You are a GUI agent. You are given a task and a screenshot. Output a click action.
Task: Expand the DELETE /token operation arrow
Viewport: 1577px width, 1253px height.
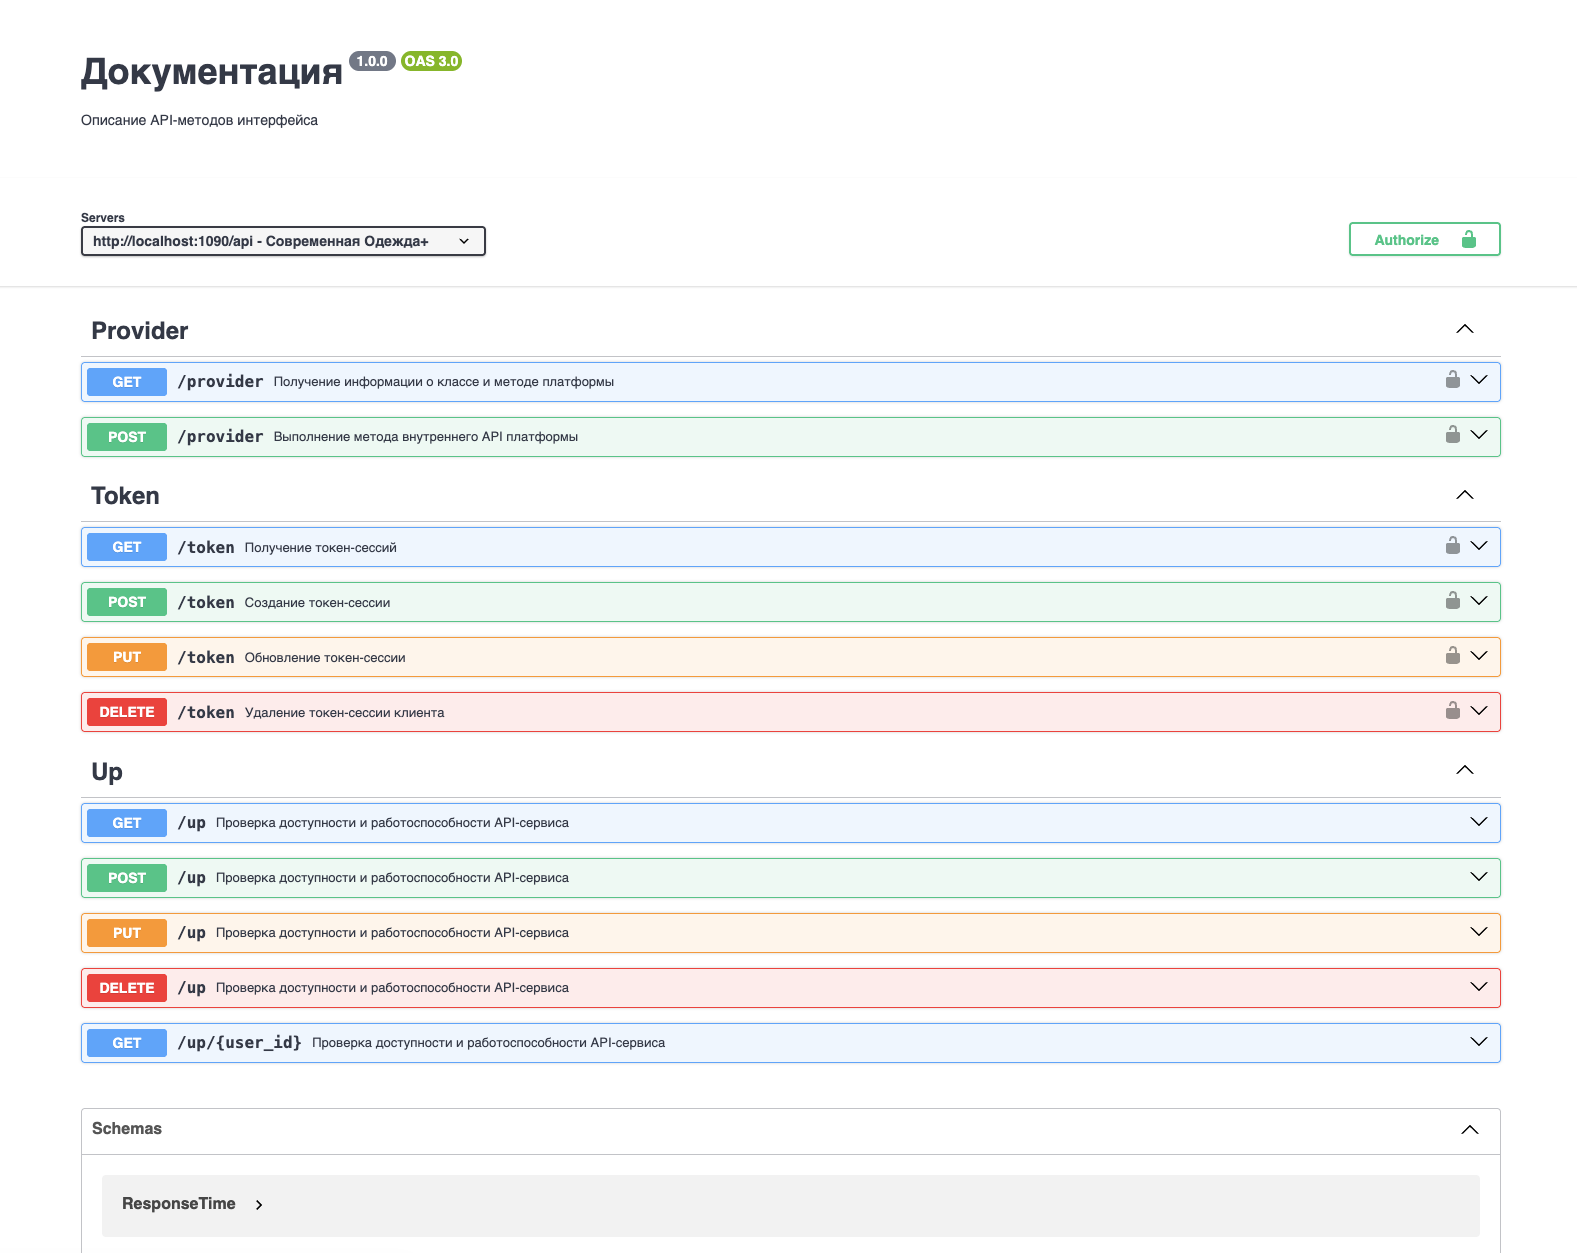pyautogui.click(x=1479, y=711)
